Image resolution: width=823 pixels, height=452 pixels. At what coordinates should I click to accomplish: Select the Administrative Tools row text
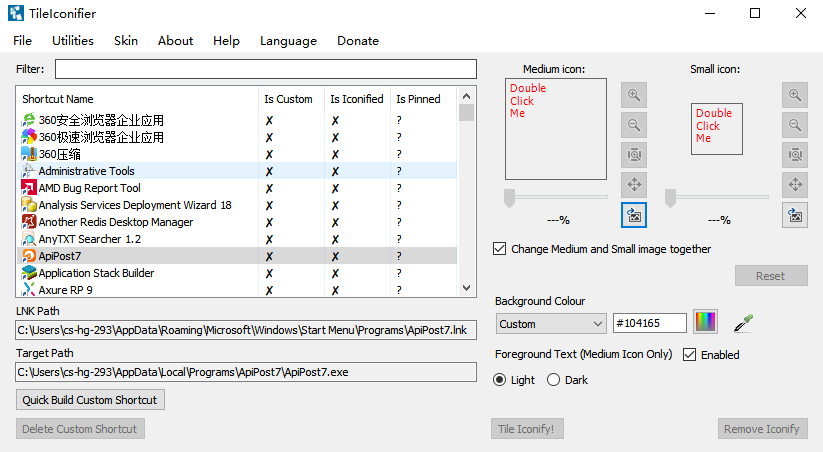click(x=87, y=171)
